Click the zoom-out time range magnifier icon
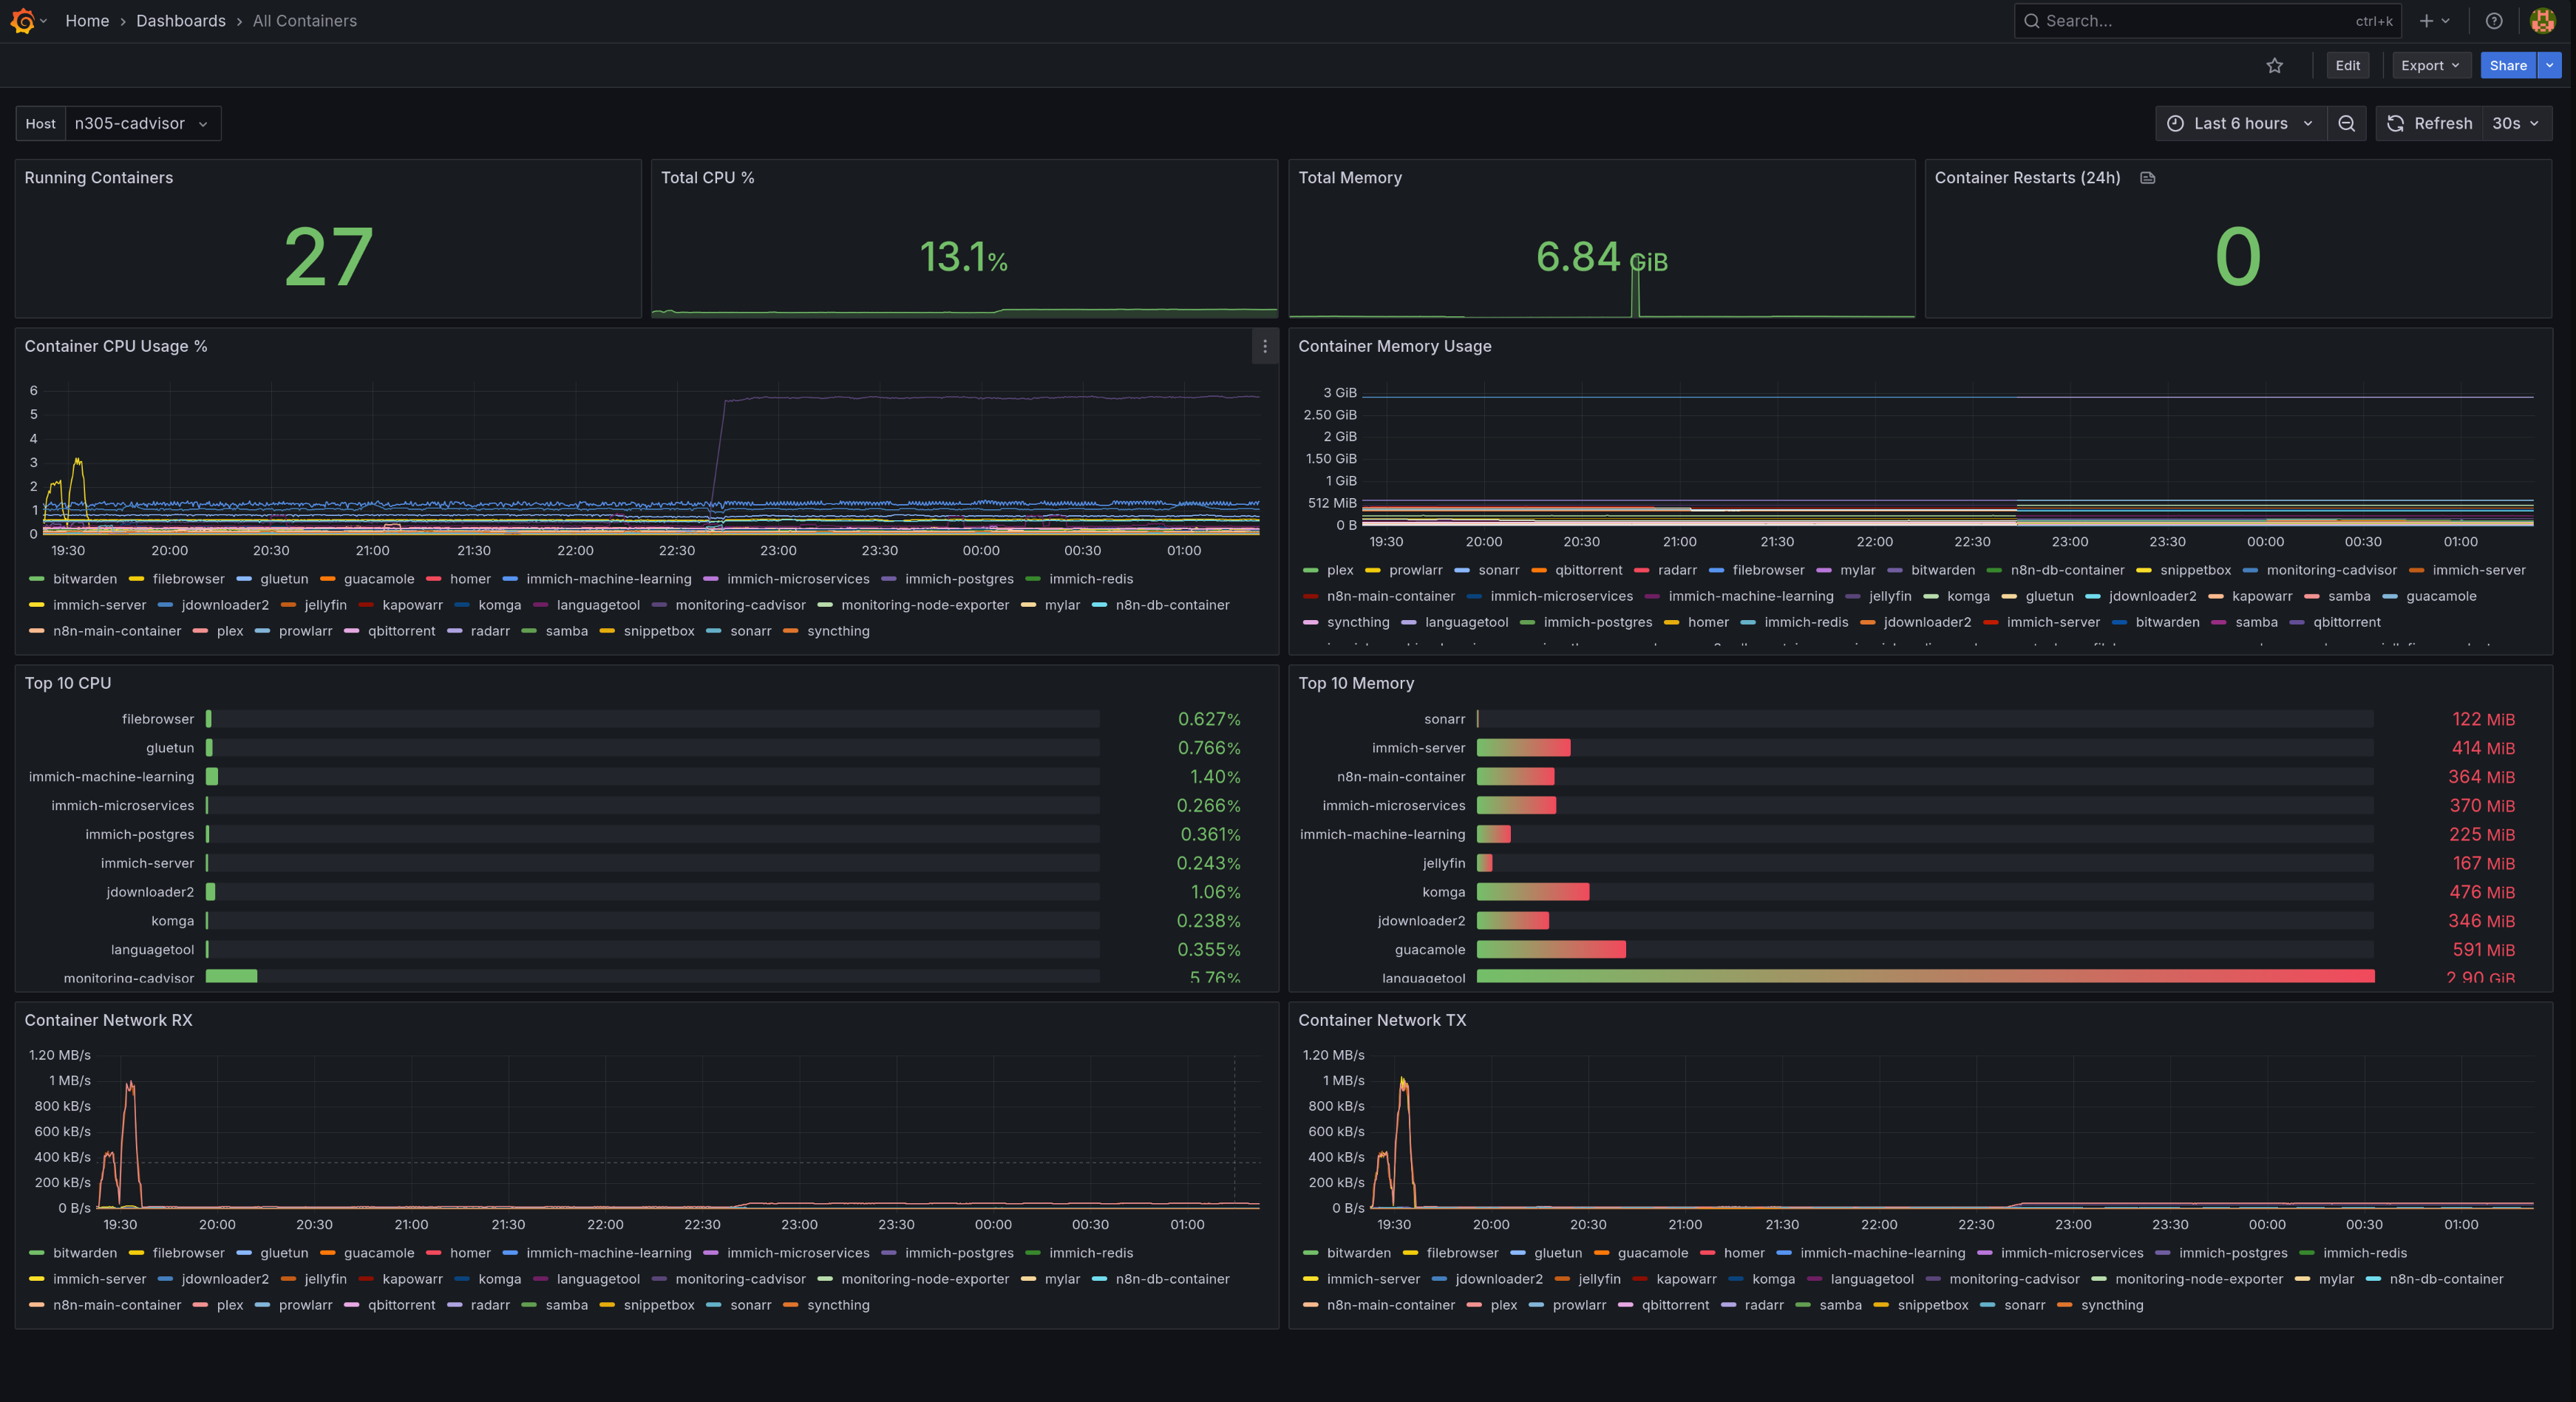 coord(2347,123)
